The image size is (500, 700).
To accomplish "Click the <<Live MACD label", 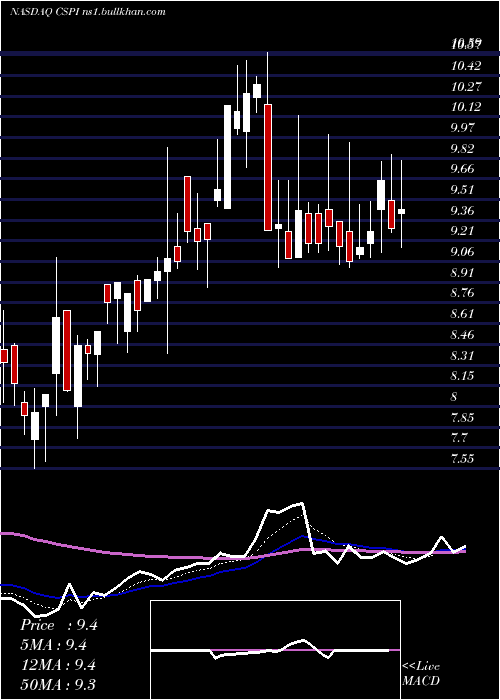I will [x=421, y=674].
